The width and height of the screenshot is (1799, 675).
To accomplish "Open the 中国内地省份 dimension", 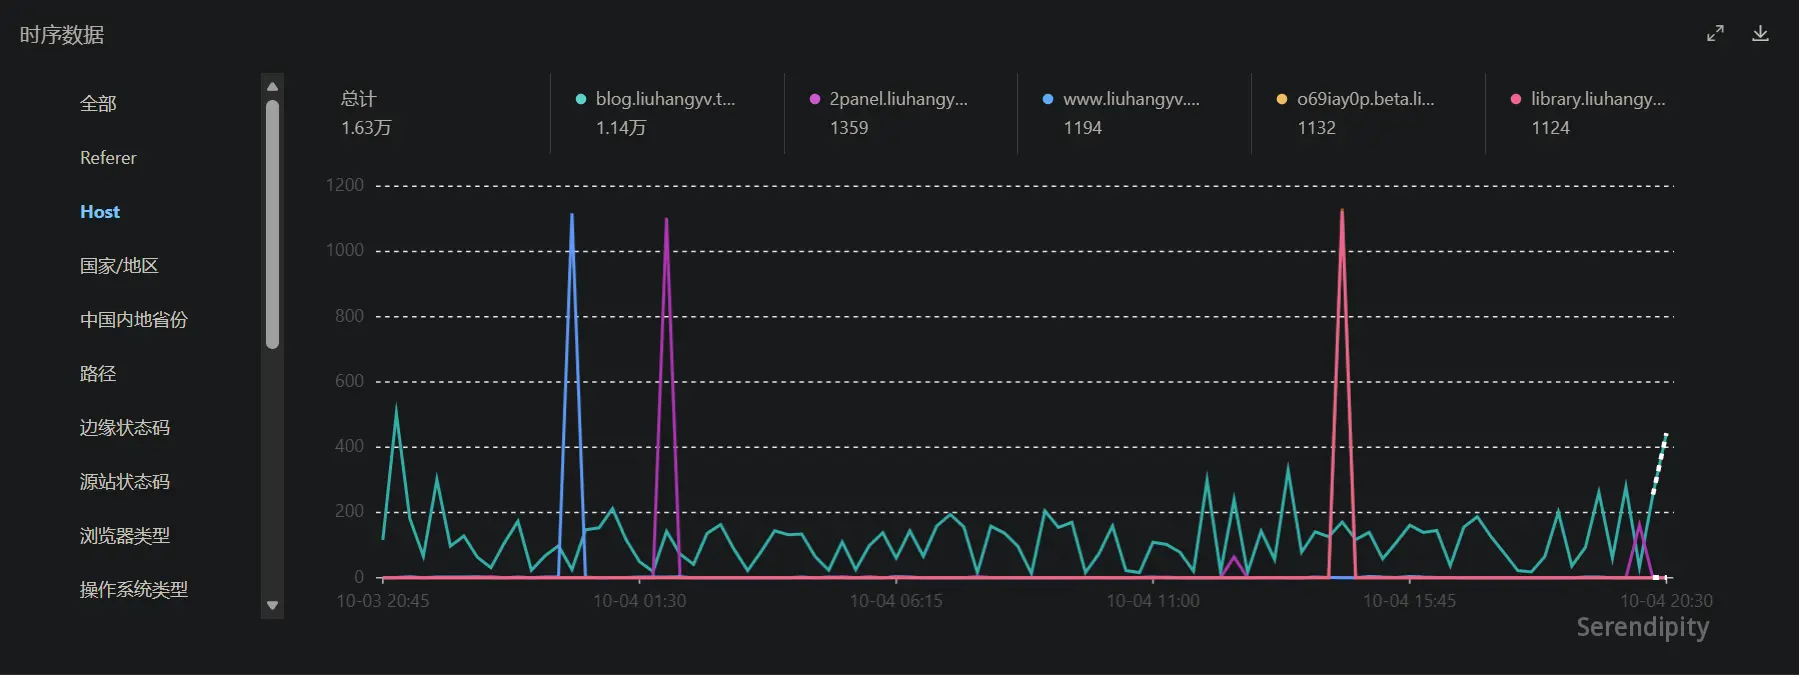I will (134, 320).
